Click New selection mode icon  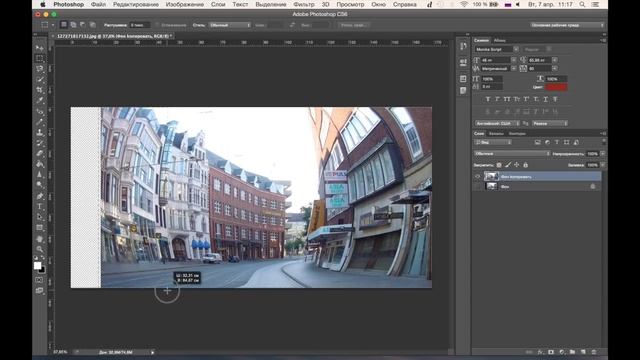64,25
